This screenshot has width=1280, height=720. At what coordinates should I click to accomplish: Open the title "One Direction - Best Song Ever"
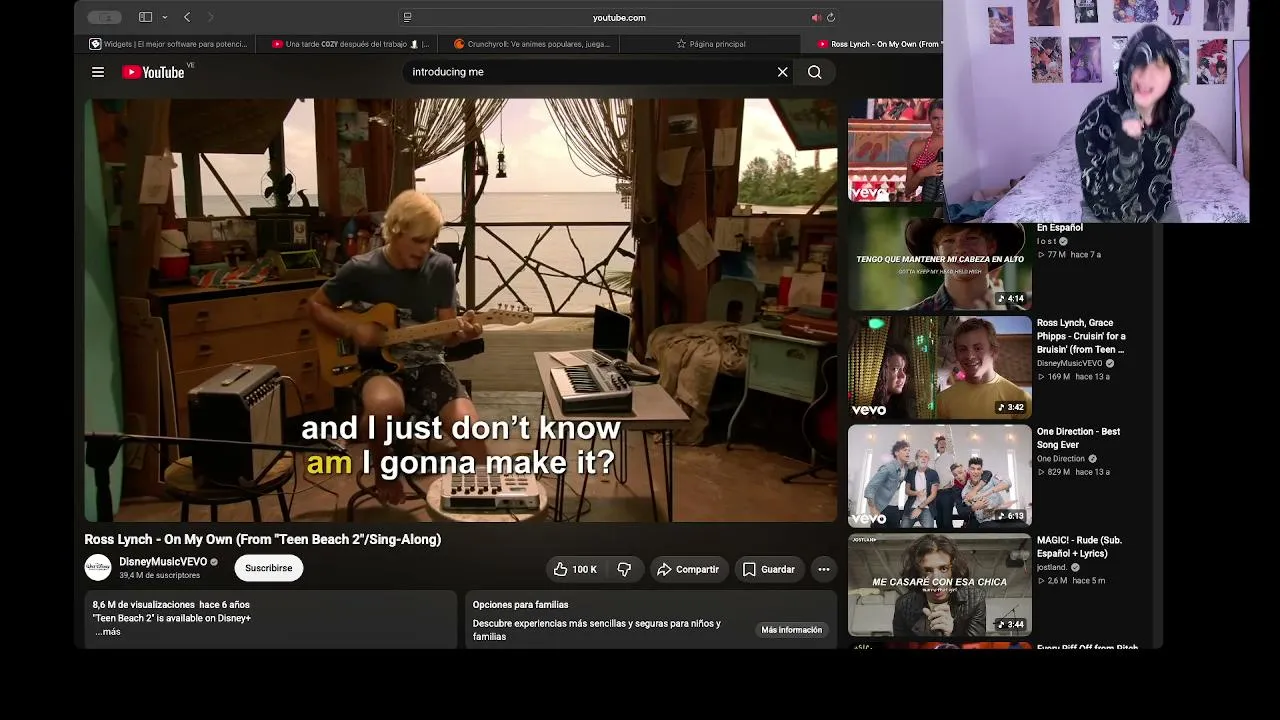[x=1078, y=438]
